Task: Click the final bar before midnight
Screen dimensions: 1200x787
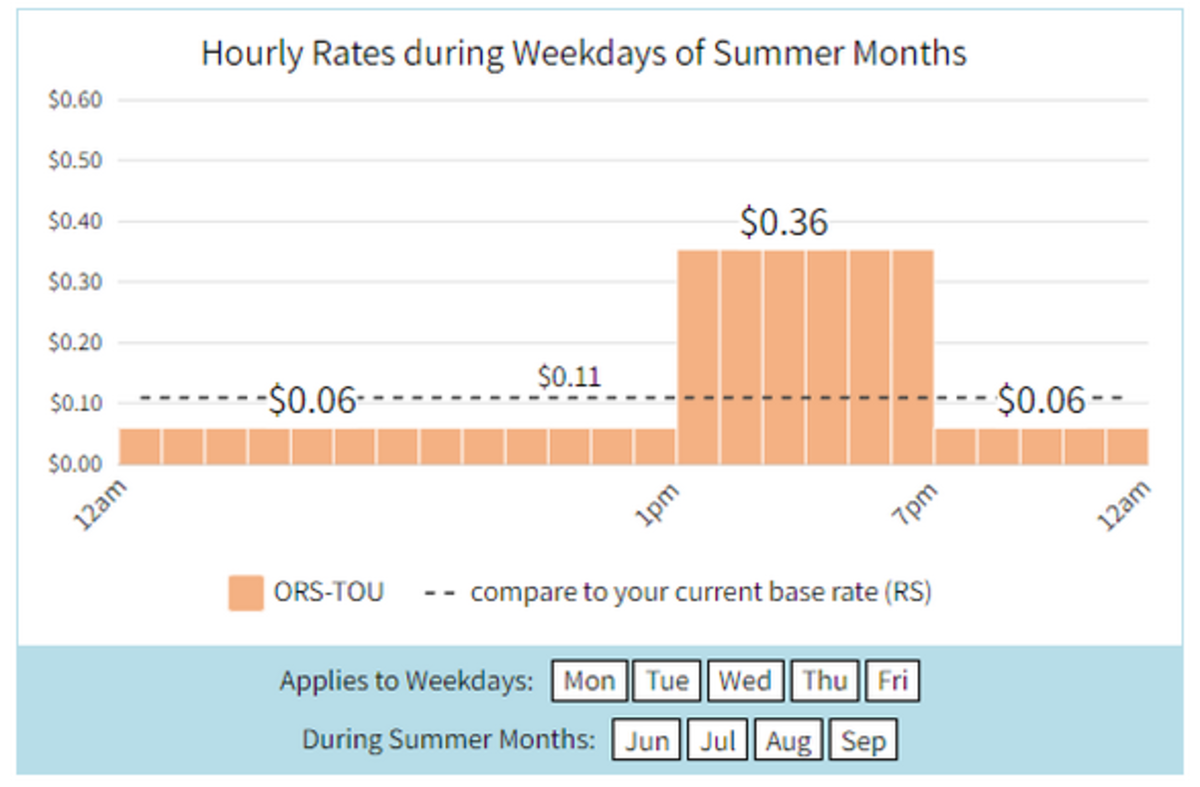Action: 1128,447
